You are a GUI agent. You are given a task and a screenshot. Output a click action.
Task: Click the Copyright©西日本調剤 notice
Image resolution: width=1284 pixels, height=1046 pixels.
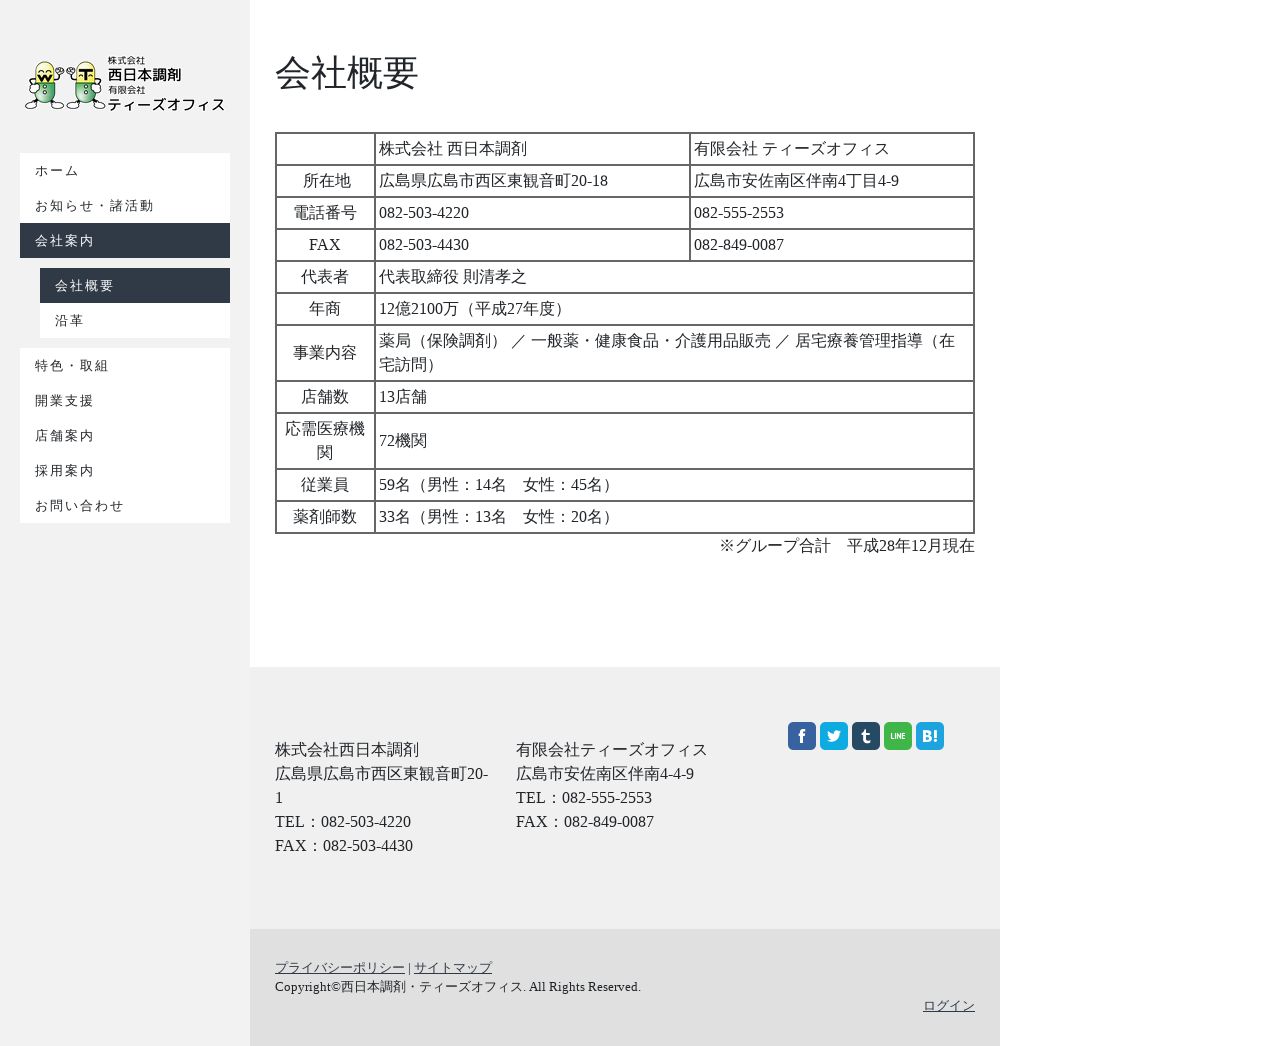458,987
